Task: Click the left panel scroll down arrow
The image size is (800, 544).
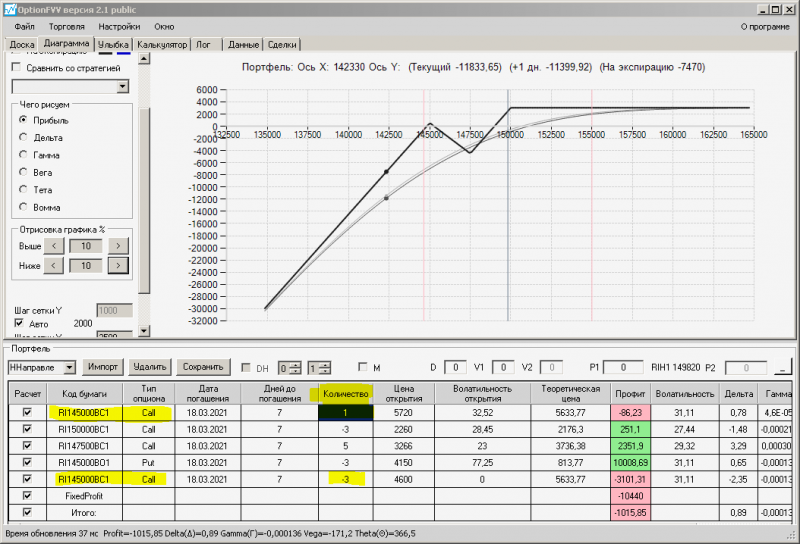Action: [x=144, y=331]
